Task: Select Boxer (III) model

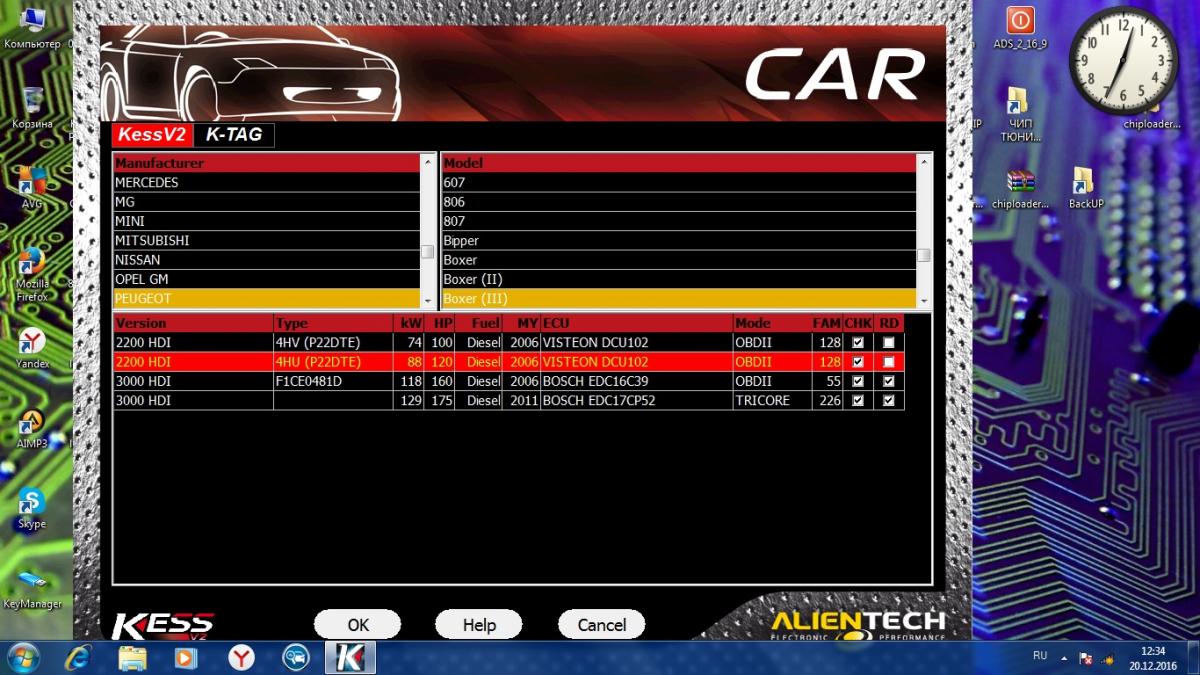Action: click(679, 299)
